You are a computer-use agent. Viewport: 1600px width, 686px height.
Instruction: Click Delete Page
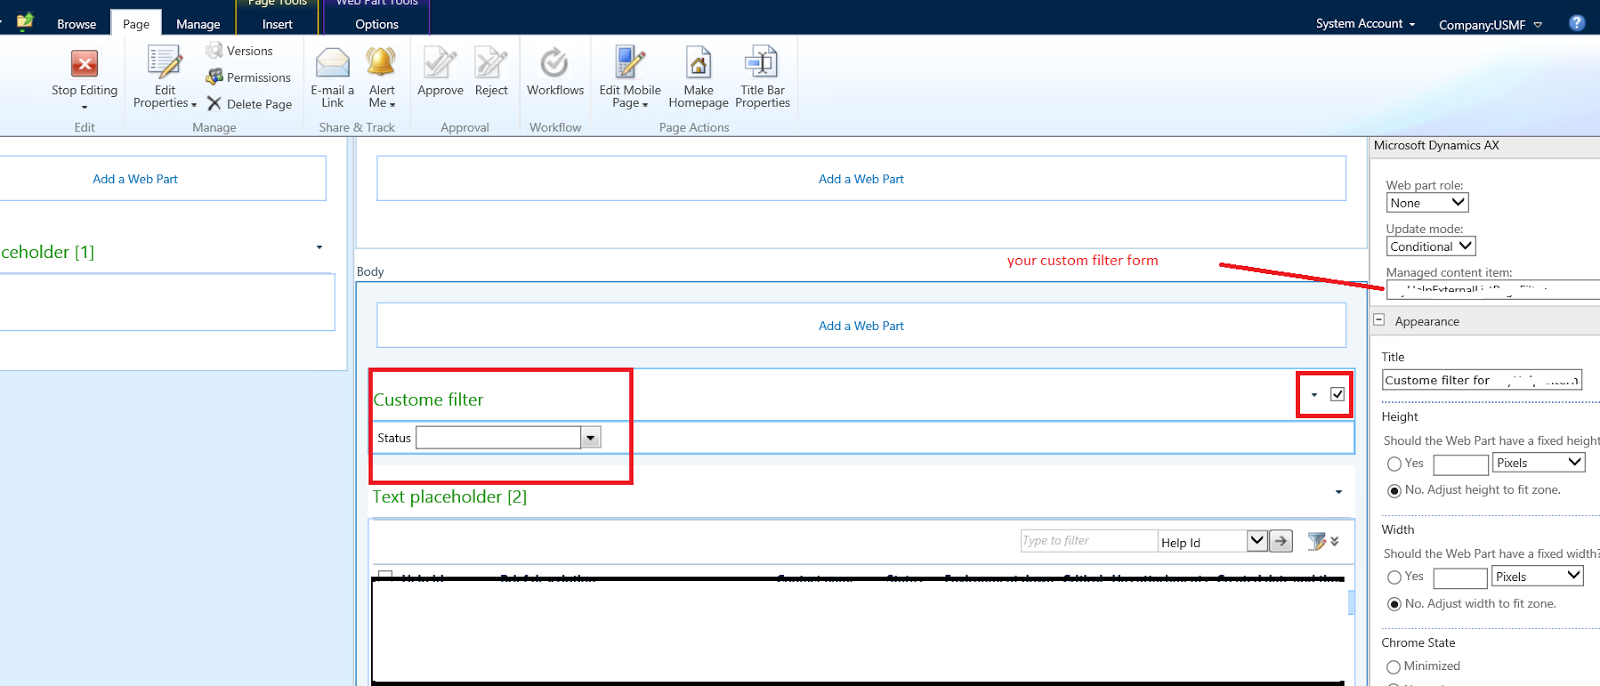249,104
